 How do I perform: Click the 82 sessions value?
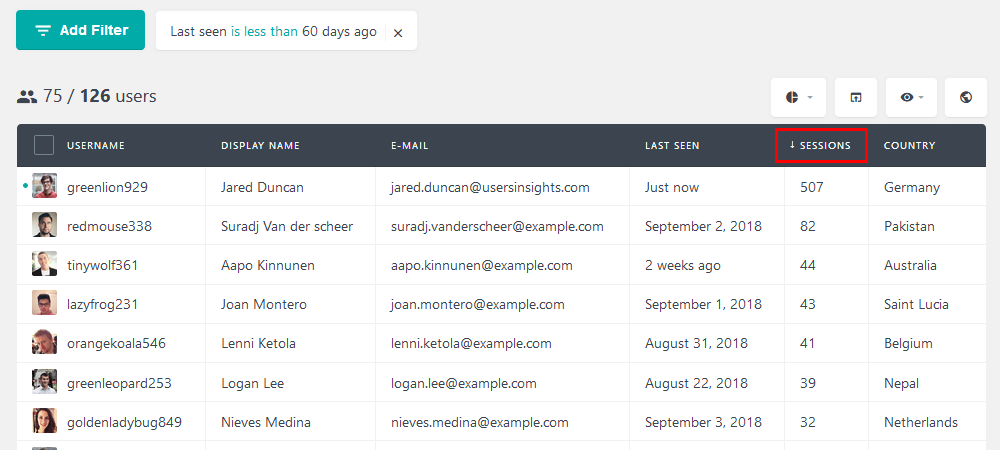point(808,226)
